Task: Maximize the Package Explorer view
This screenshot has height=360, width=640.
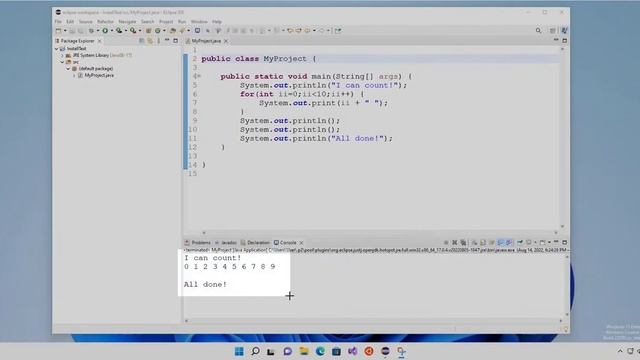Action: coord(176,41)
